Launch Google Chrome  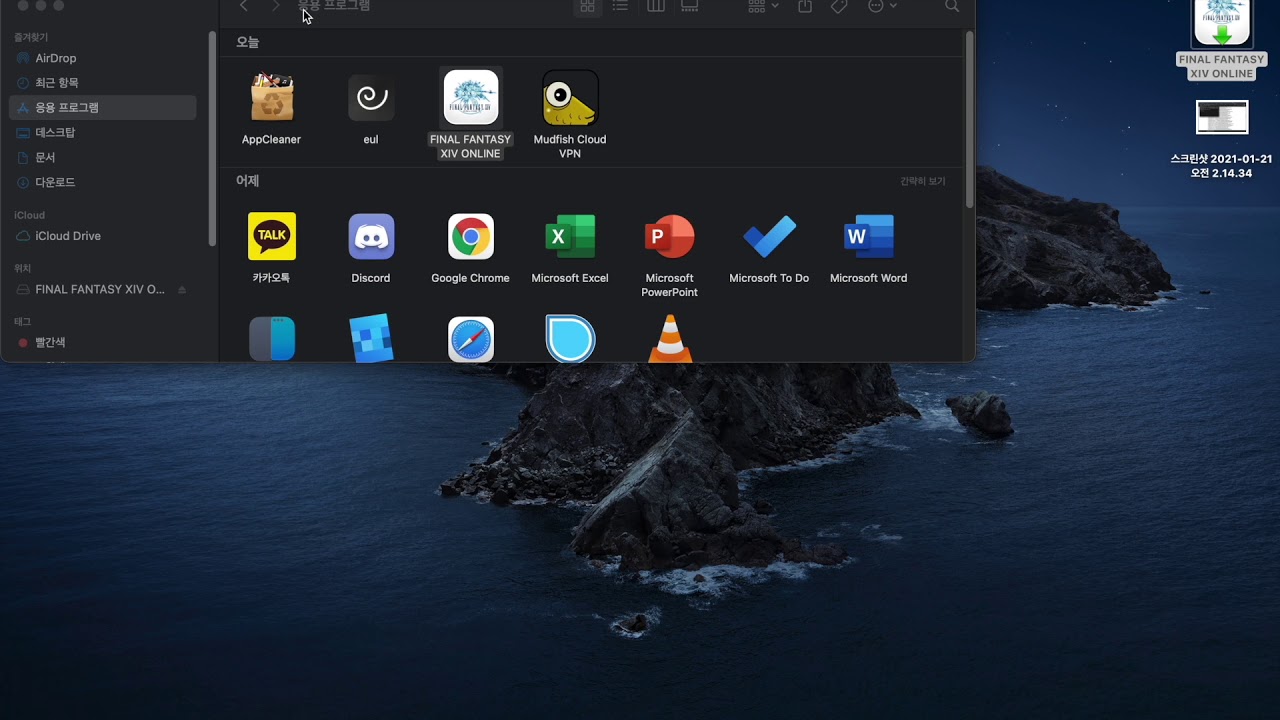click(x=471, y=237)
